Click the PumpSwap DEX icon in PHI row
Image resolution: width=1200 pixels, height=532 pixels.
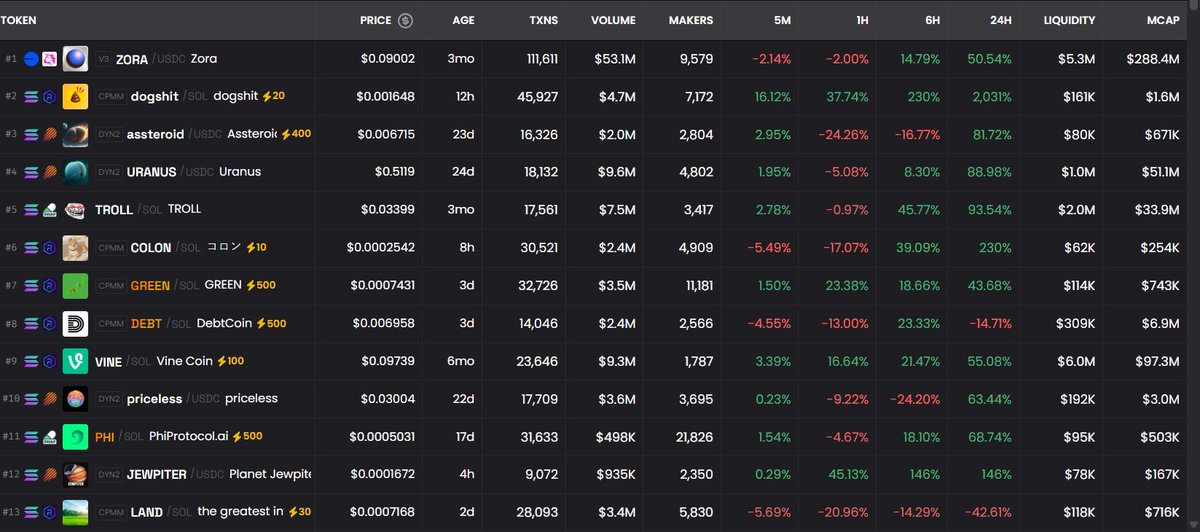click(x=48, y=436)
